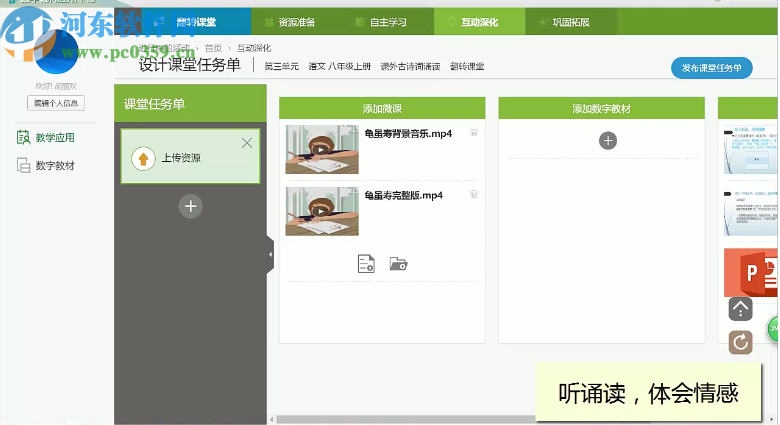Viewport: 780px width, 425px height.
Task: Click the plus button under 添加数字教材
Action: click(608, 140)
